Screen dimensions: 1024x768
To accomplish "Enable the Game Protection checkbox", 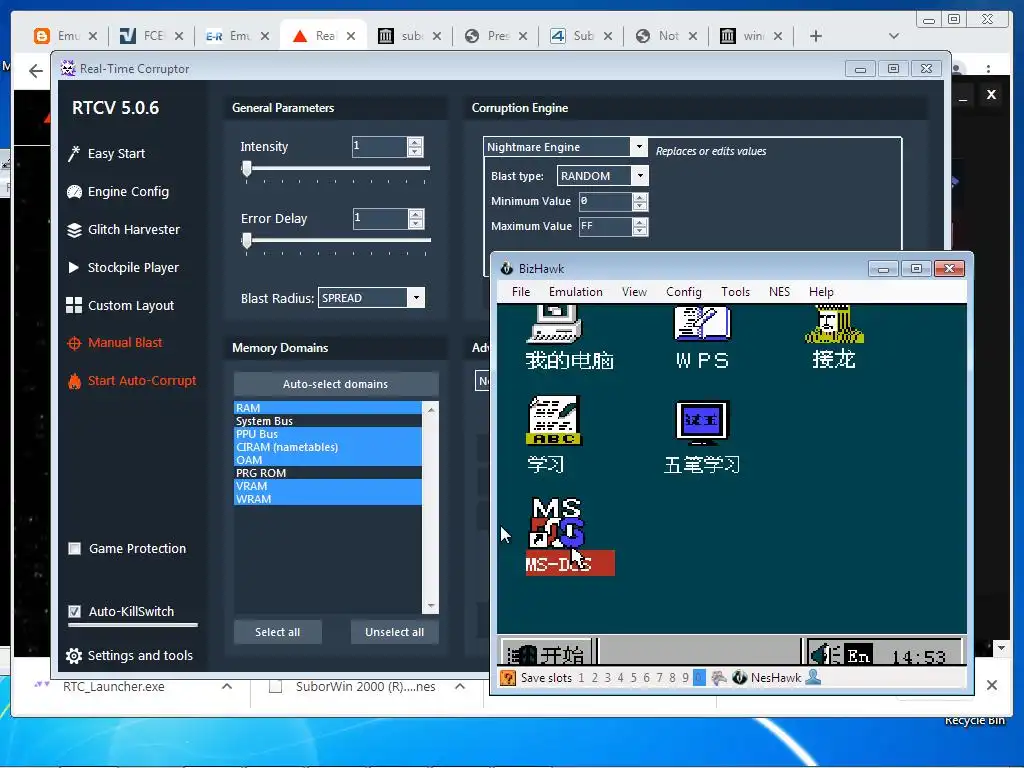I will pos(74,549).
